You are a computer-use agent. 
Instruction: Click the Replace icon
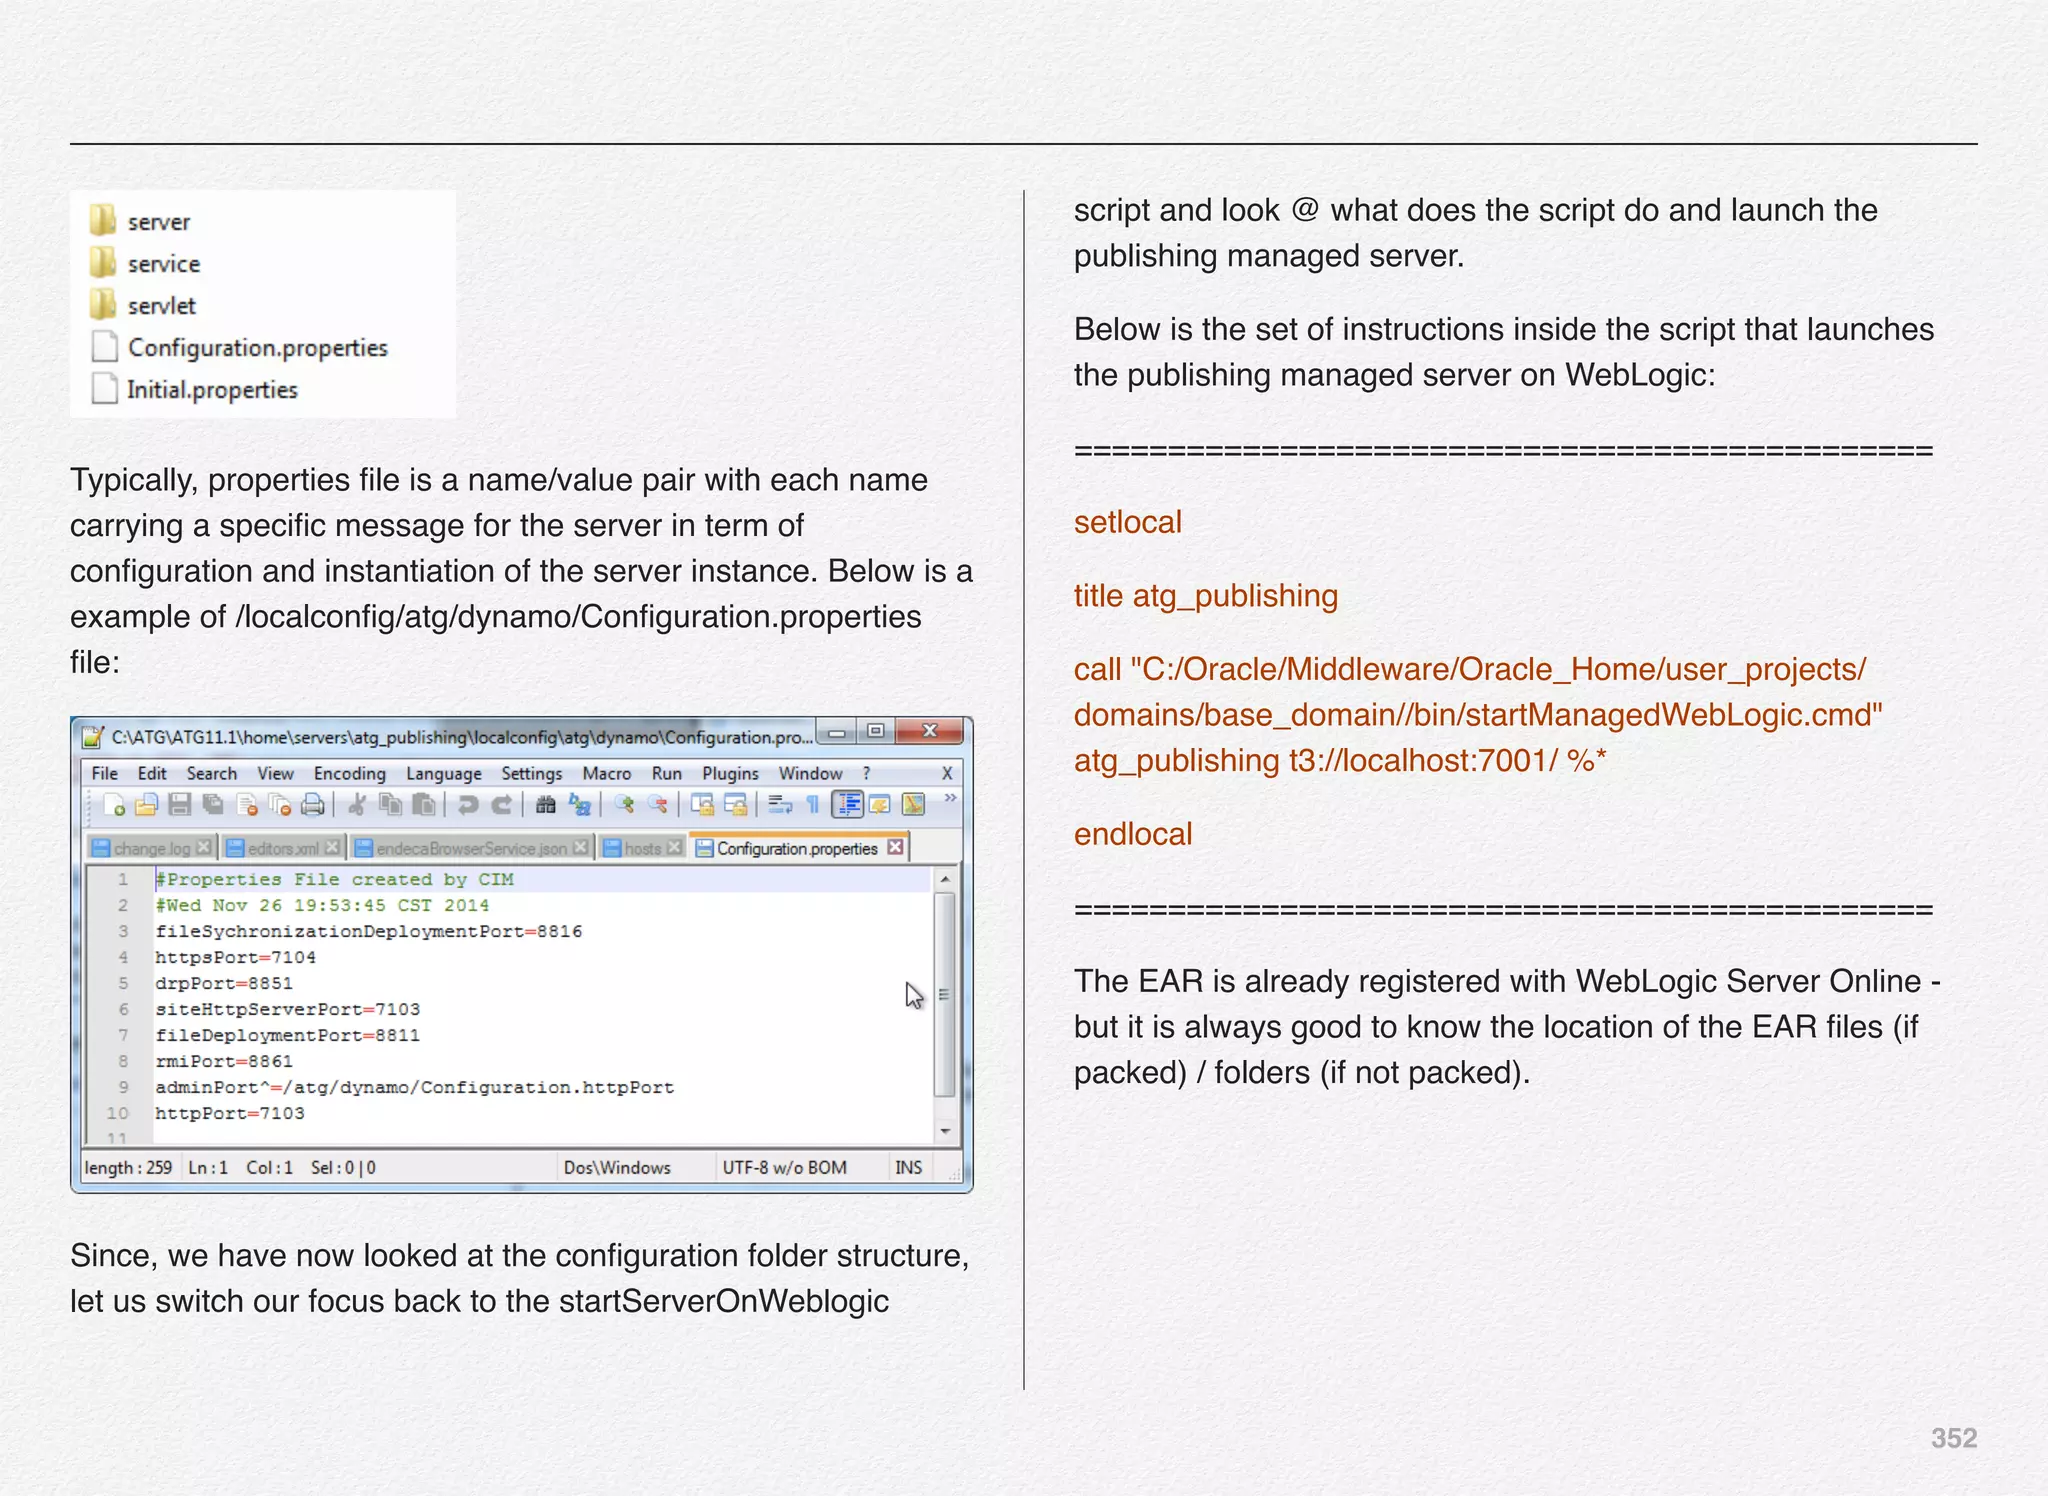point(579,805)
